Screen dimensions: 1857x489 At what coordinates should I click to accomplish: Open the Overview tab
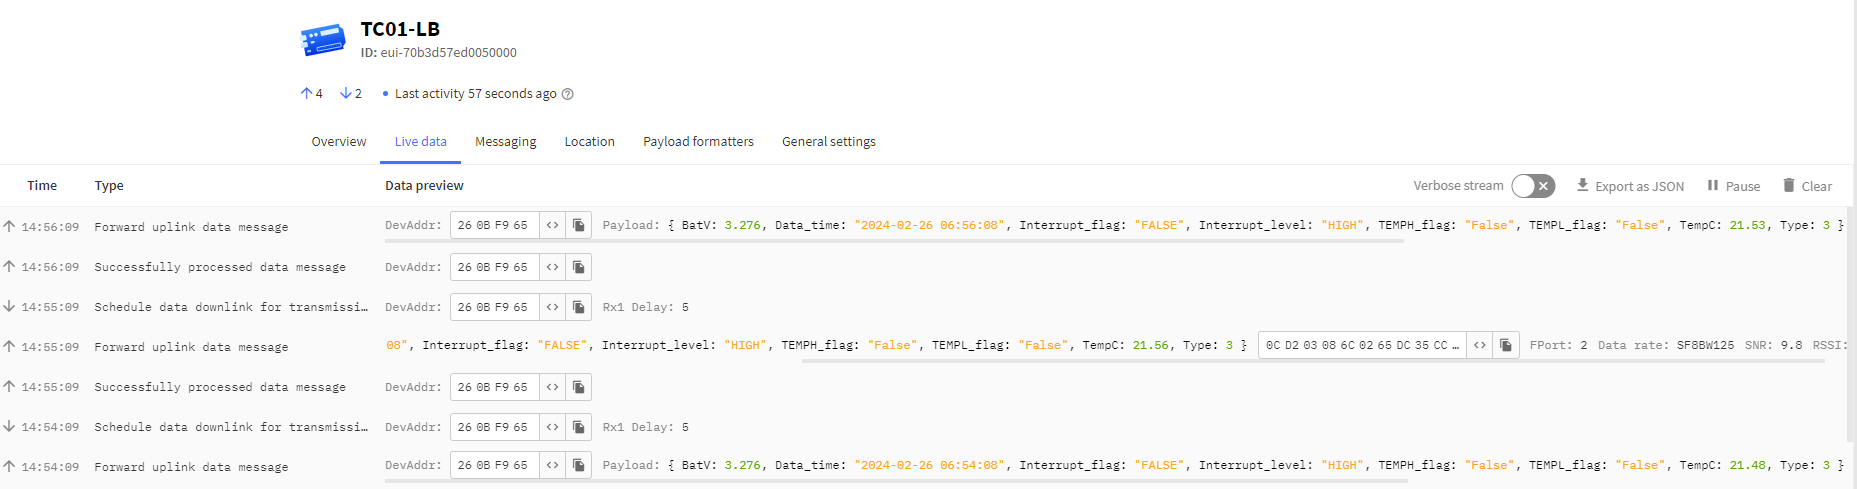click(x=339, y=142)
